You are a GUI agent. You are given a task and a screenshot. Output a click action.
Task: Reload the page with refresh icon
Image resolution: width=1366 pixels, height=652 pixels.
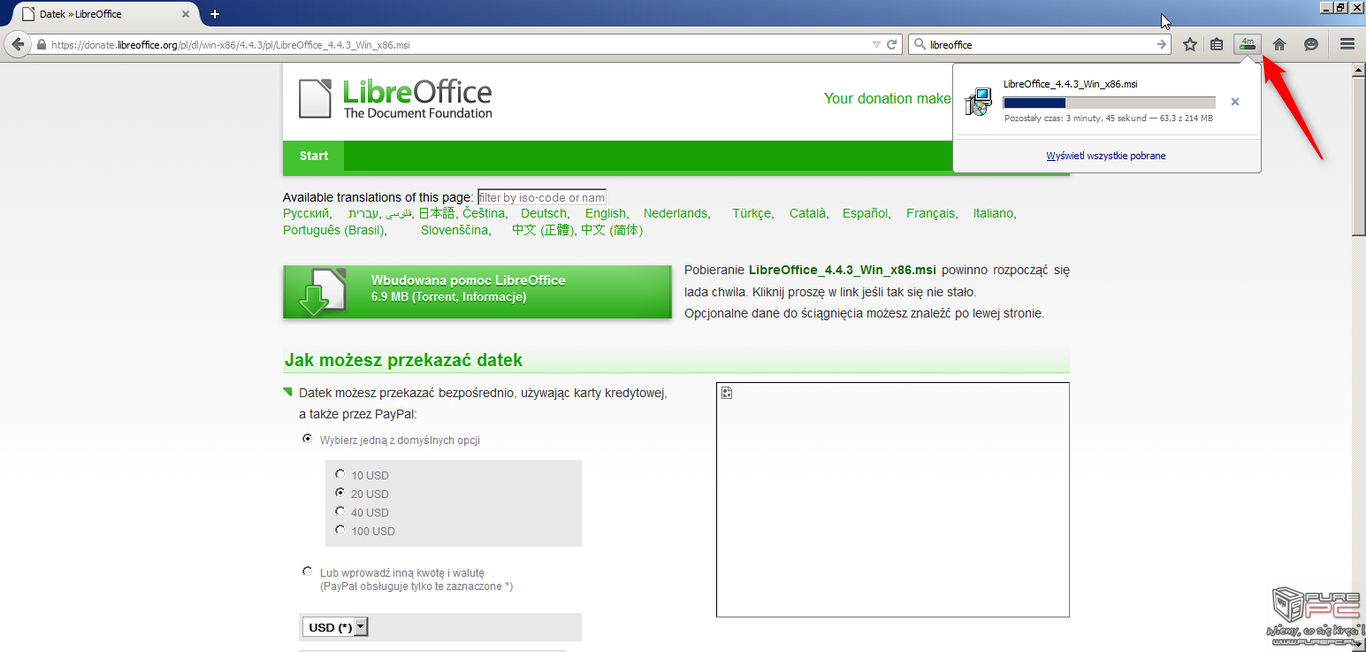pos(892,45)
